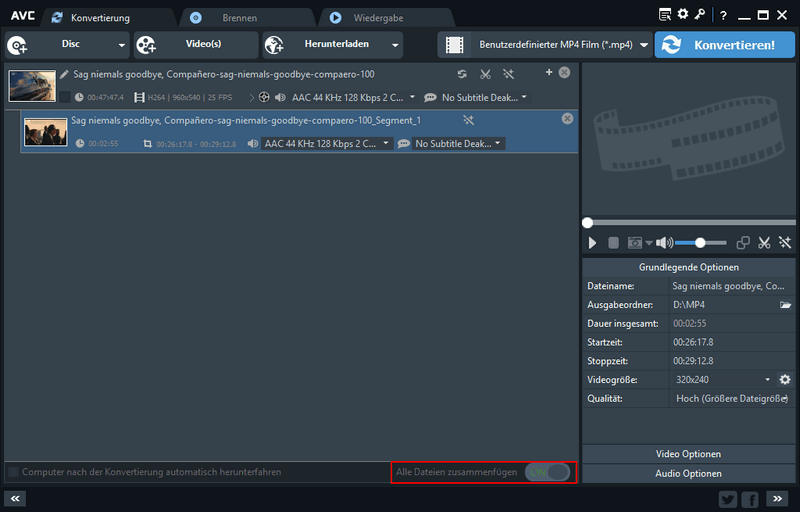Edit the Dateiname field
The width and height of the screenshot is (800, 512).
click(732, 286)
